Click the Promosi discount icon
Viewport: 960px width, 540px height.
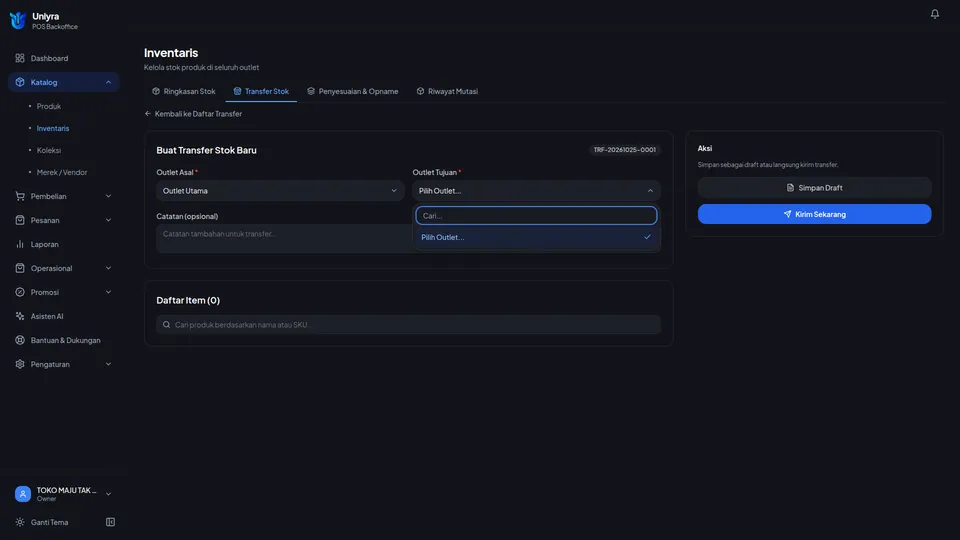click(20, 292)
